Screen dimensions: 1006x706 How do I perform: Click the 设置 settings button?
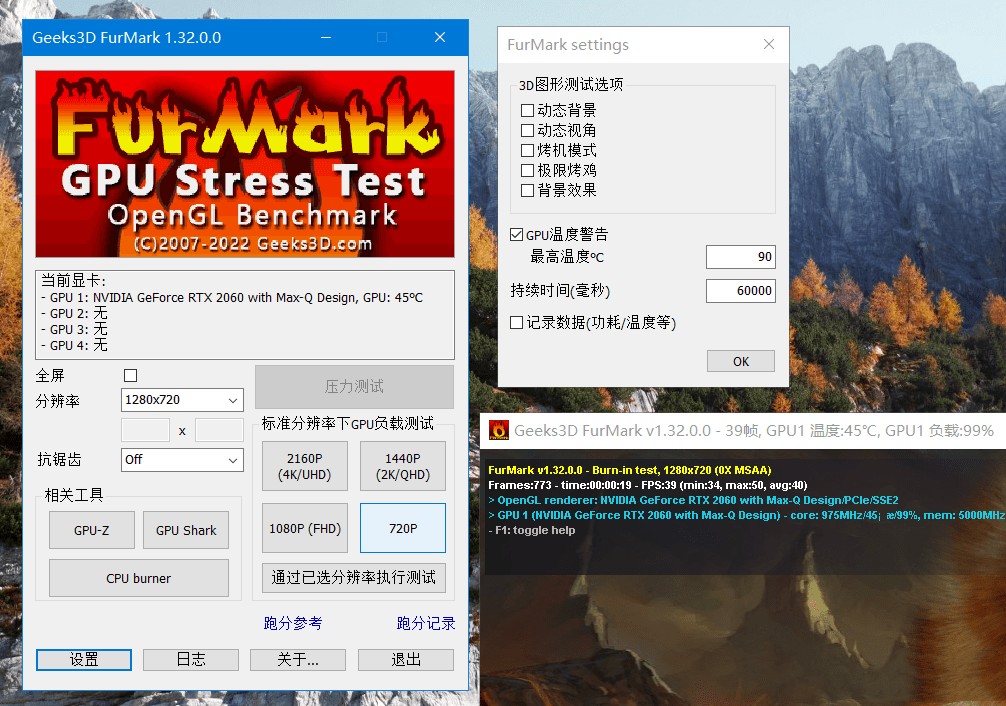click(84, 660)
